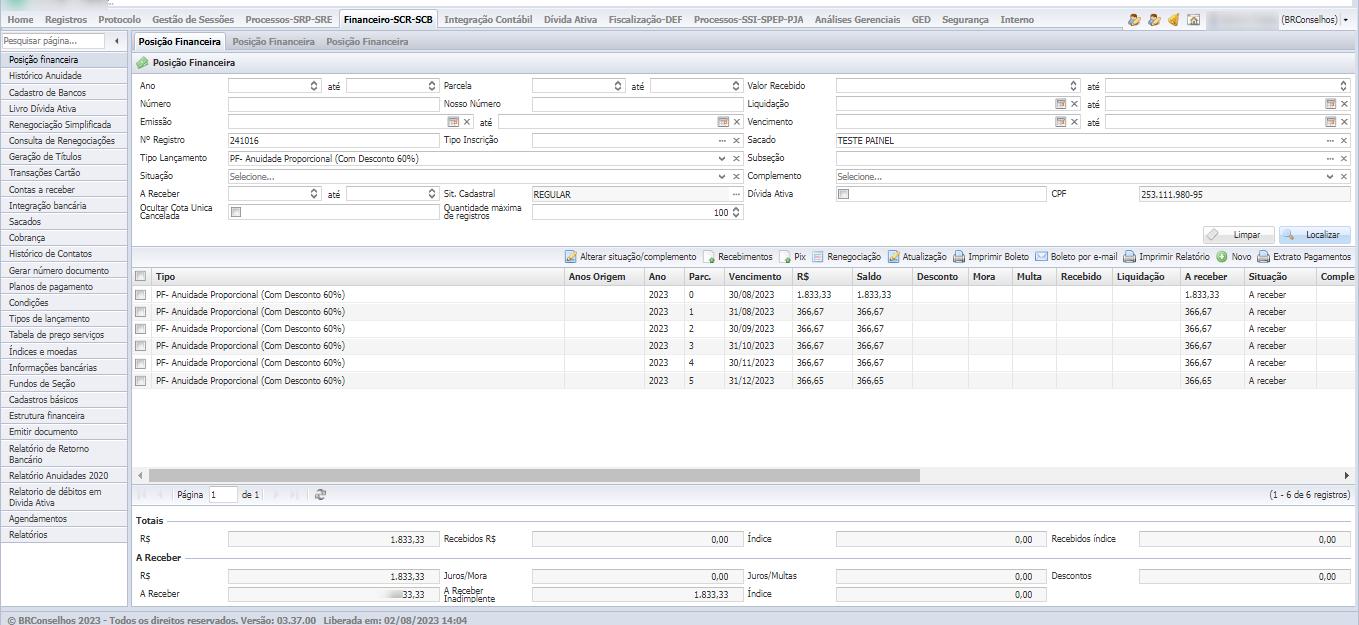Viewport: 1359px width, 625px height.
Task: Click the Página number input
Action: pos(222,494)
